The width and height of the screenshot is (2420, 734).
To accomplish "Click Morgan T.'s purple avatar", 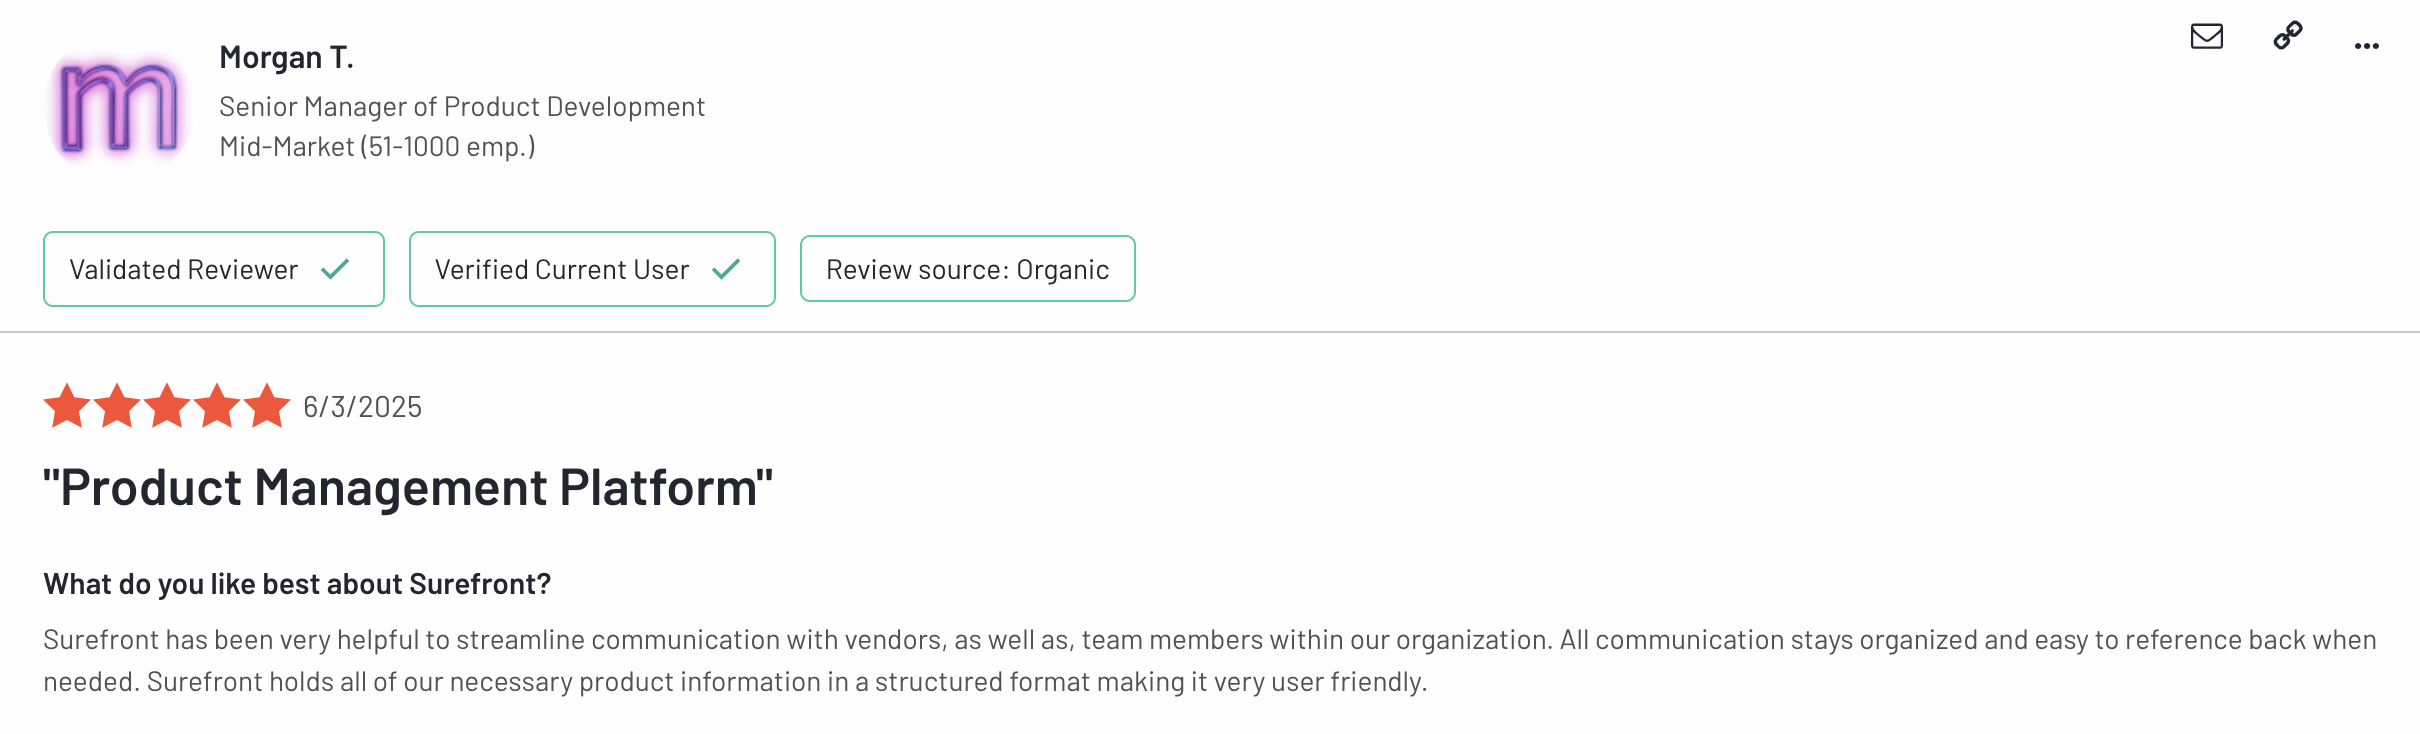I will point(119,108).
